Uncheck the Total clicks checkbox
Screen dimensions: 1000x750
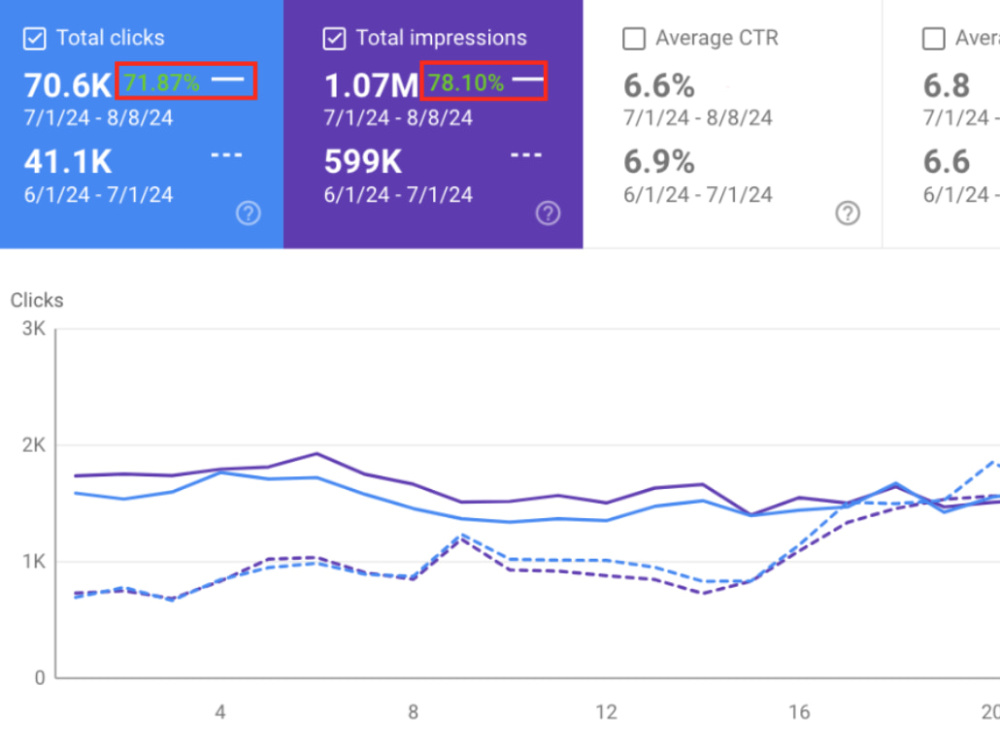[34, 38]
